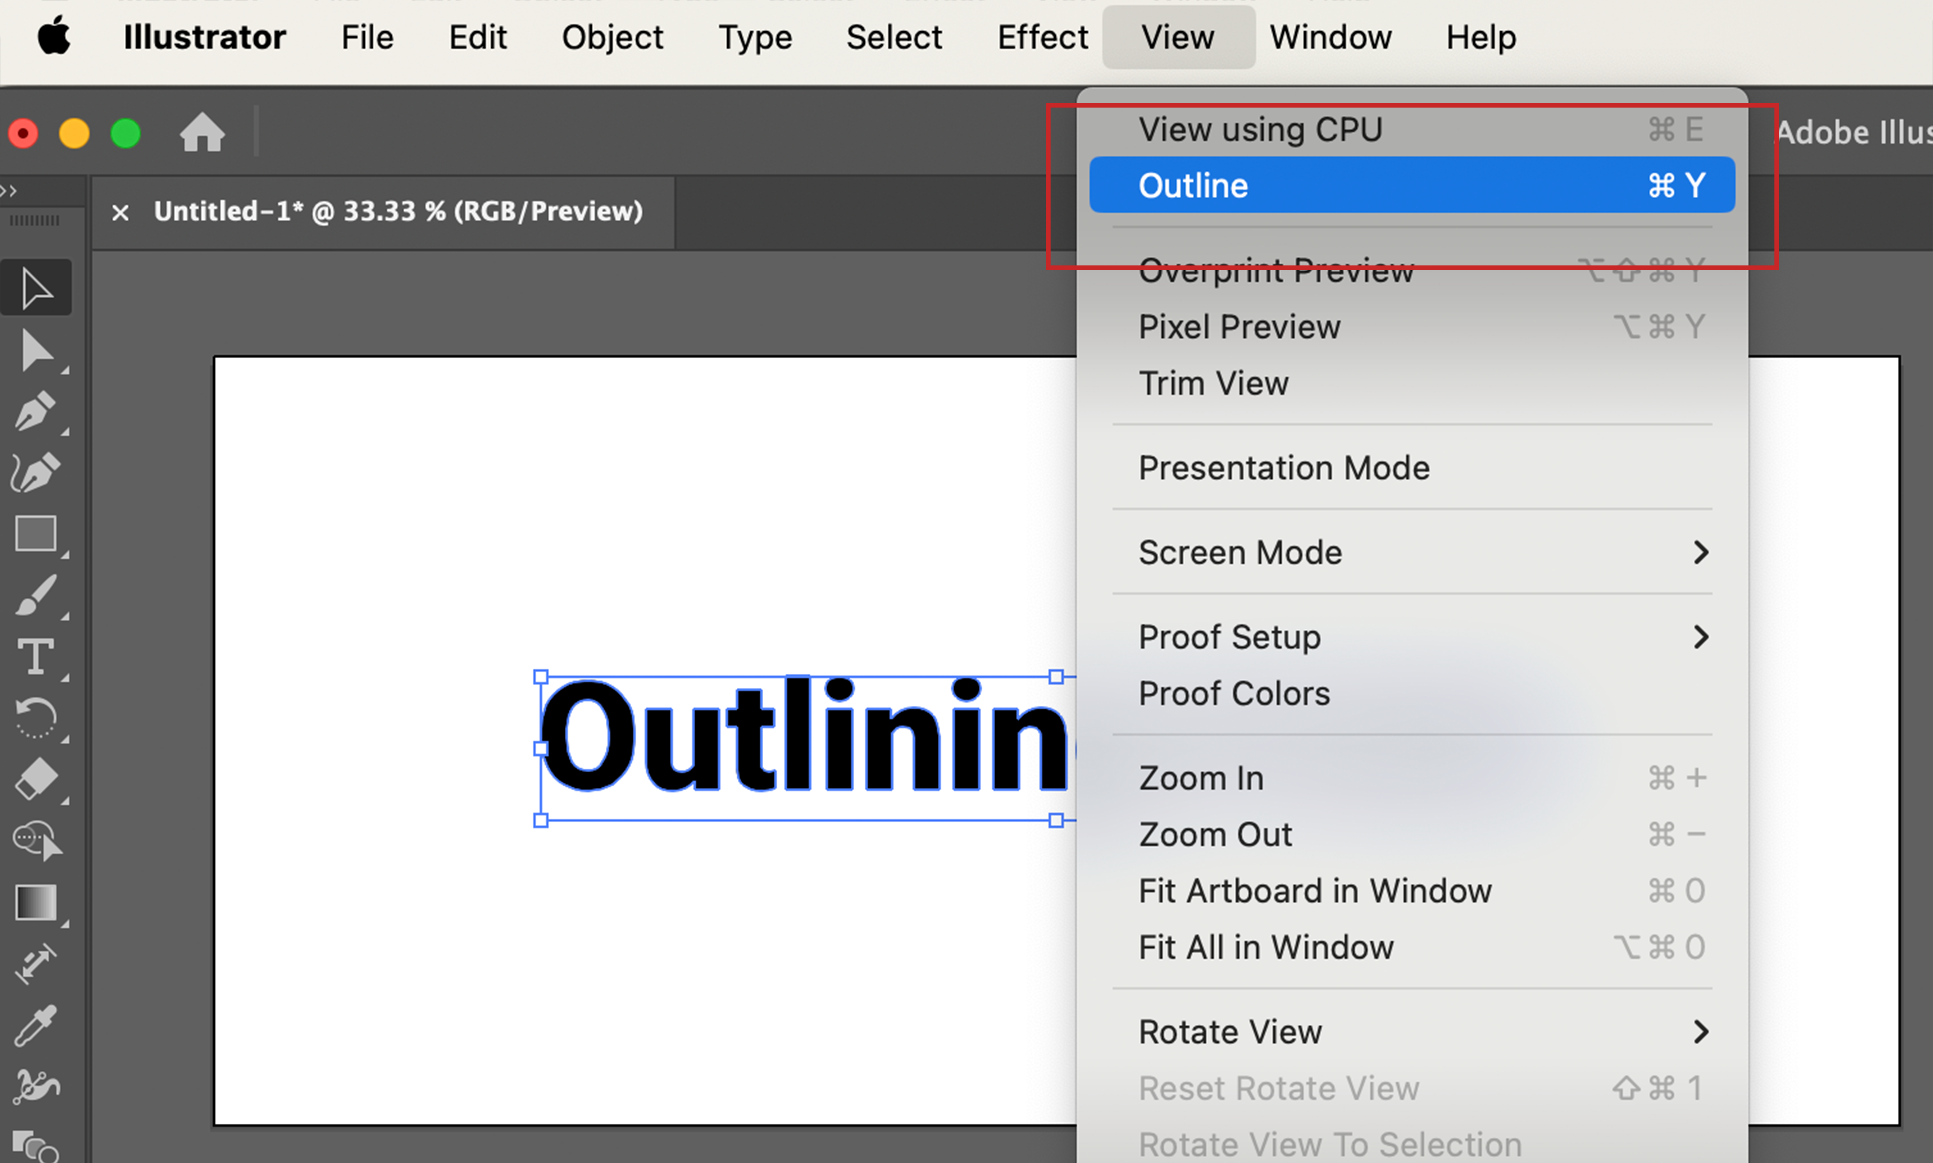Viewport: 1933px width, 1163px height.
Task: Choose Outline from View menu
Action: coord(1412,185)
